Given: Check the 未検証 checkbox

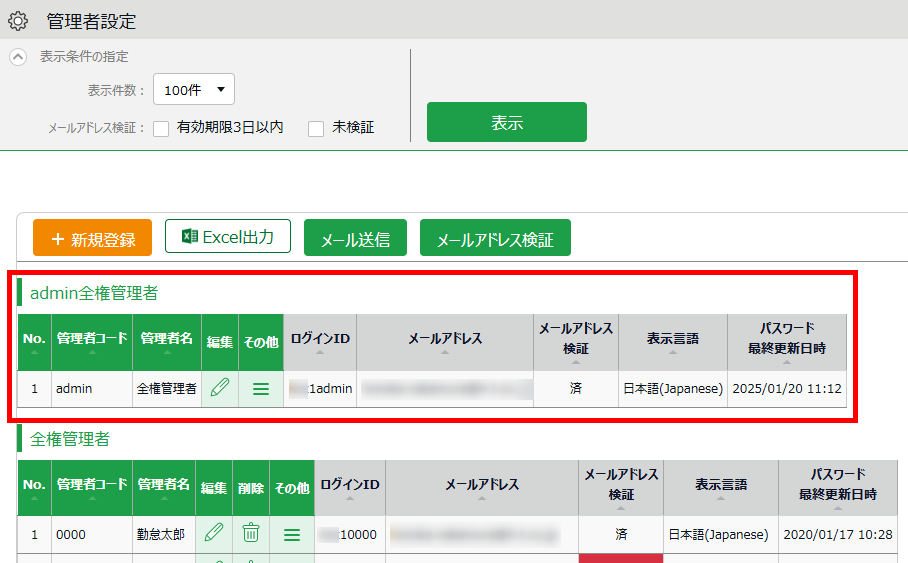Looking at the screenshot, I should click(316, 128).
